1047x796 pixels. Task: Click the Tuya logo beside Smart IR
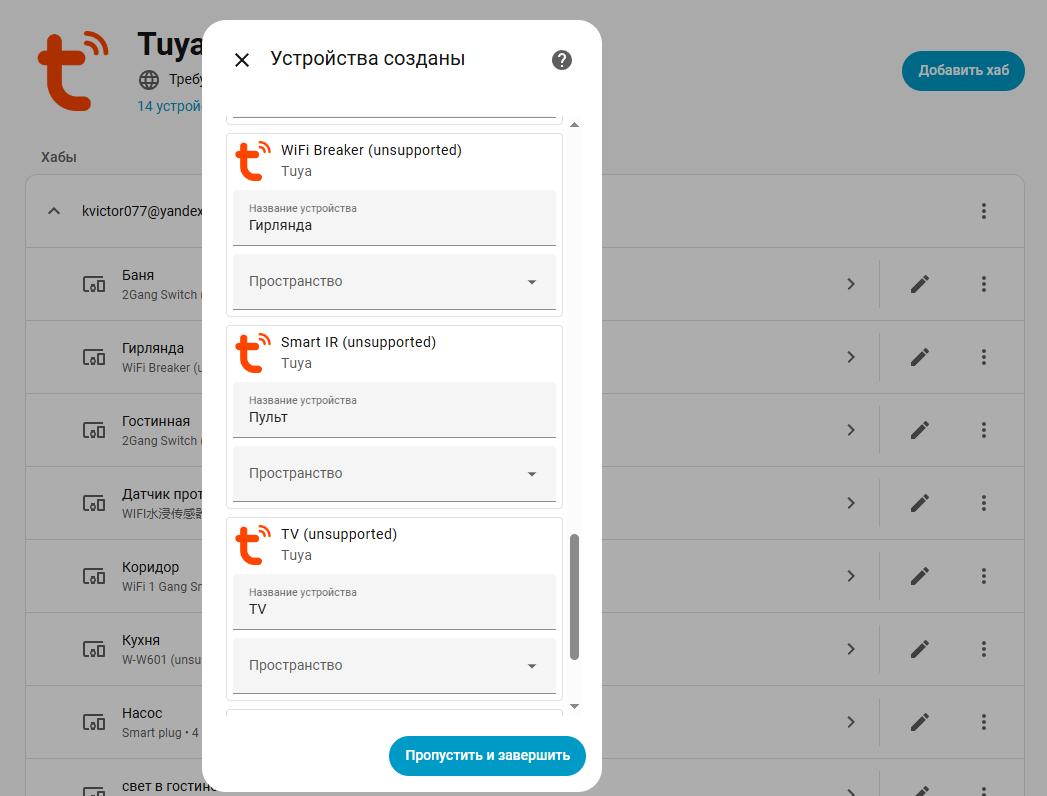coord(253,353)
